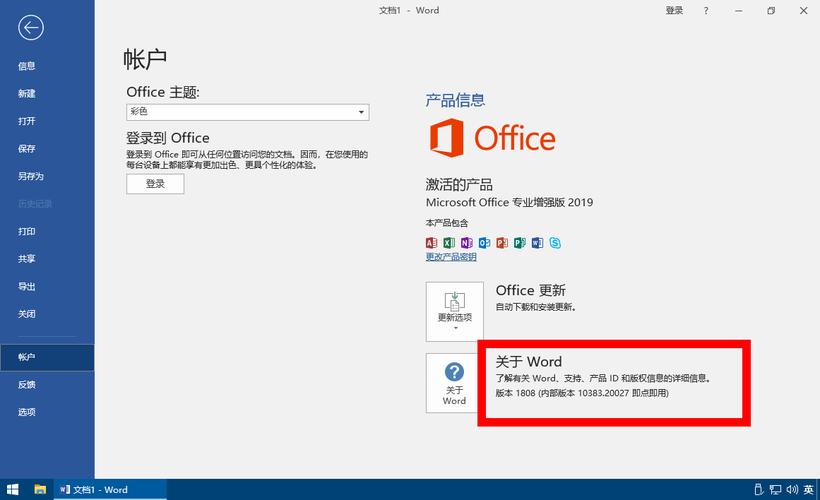Click the 激活的产品 label
Screen dimensions: 820x500
point(459,185)
